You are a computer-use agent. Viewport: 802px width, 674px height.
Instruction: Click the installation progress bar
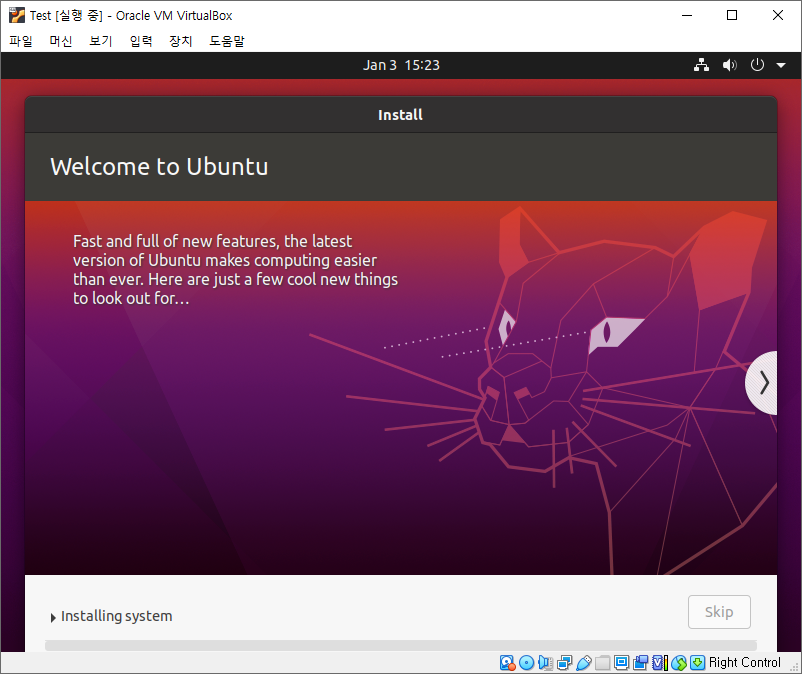point(400,645)
